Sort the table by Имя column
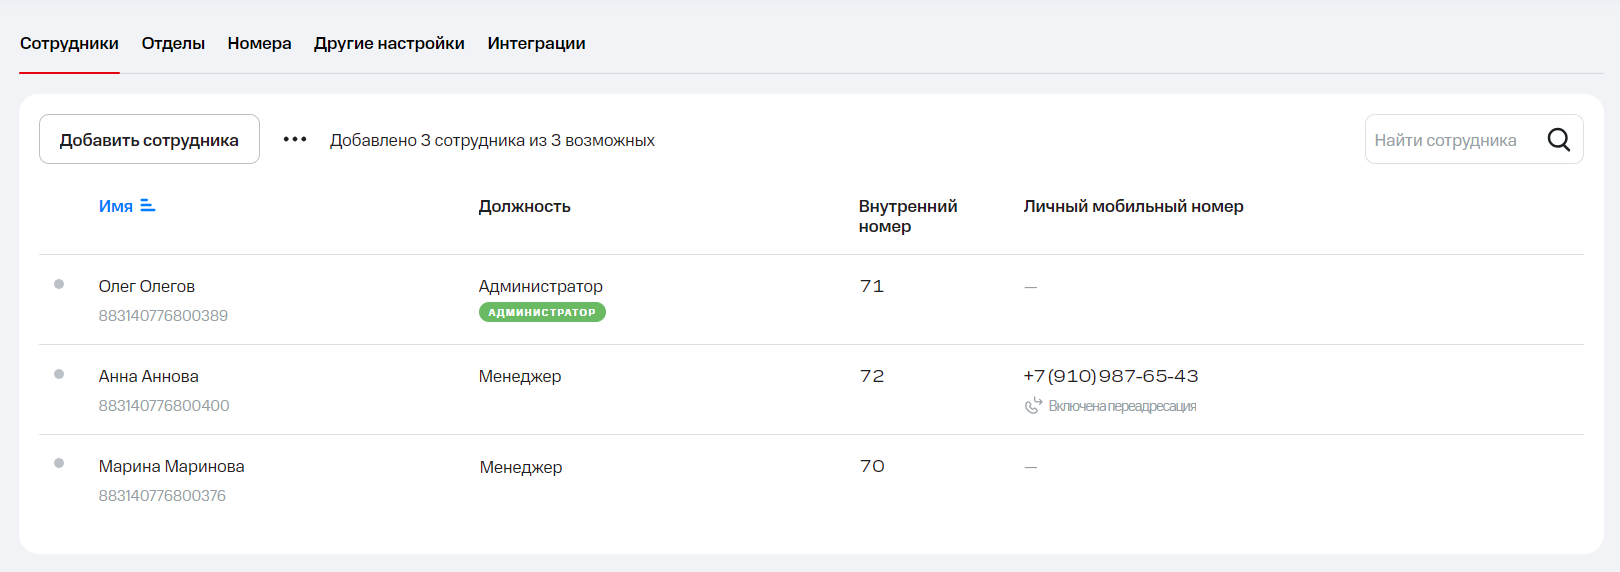The image size is (1620, 572). 116,206
